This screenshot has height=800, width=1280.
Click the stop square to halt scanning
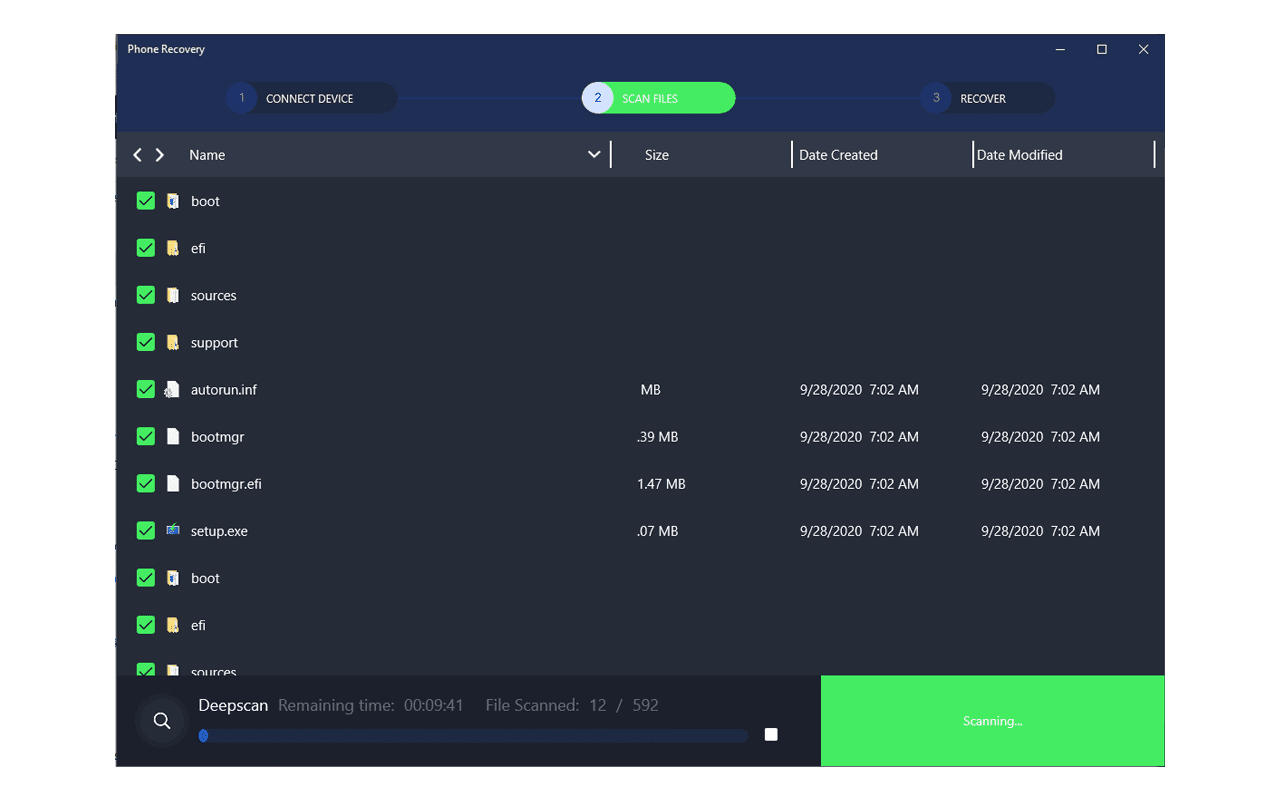tap(770, 733)
